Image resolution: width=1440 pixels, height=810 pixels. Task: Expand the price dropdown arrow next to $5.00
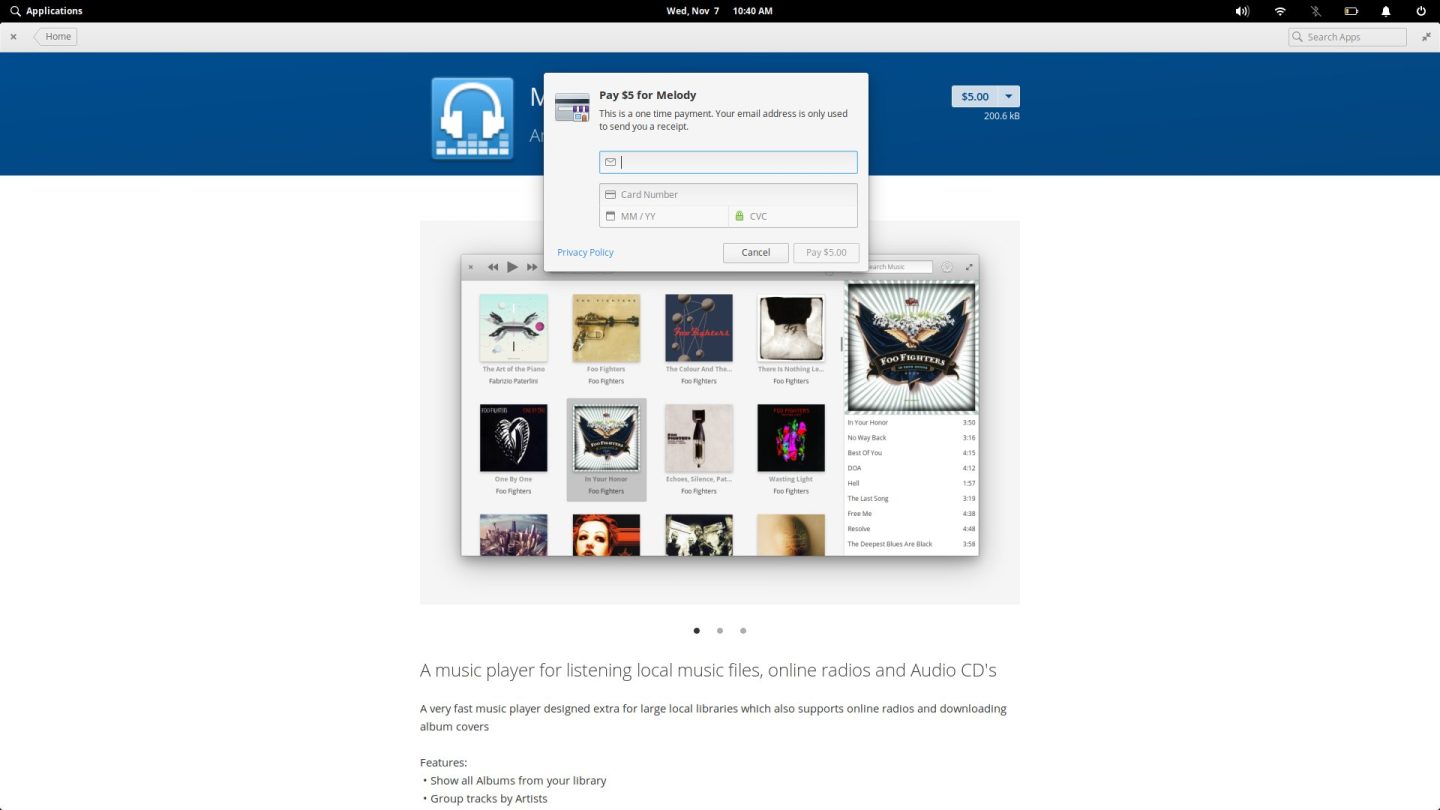[1009, 97]
